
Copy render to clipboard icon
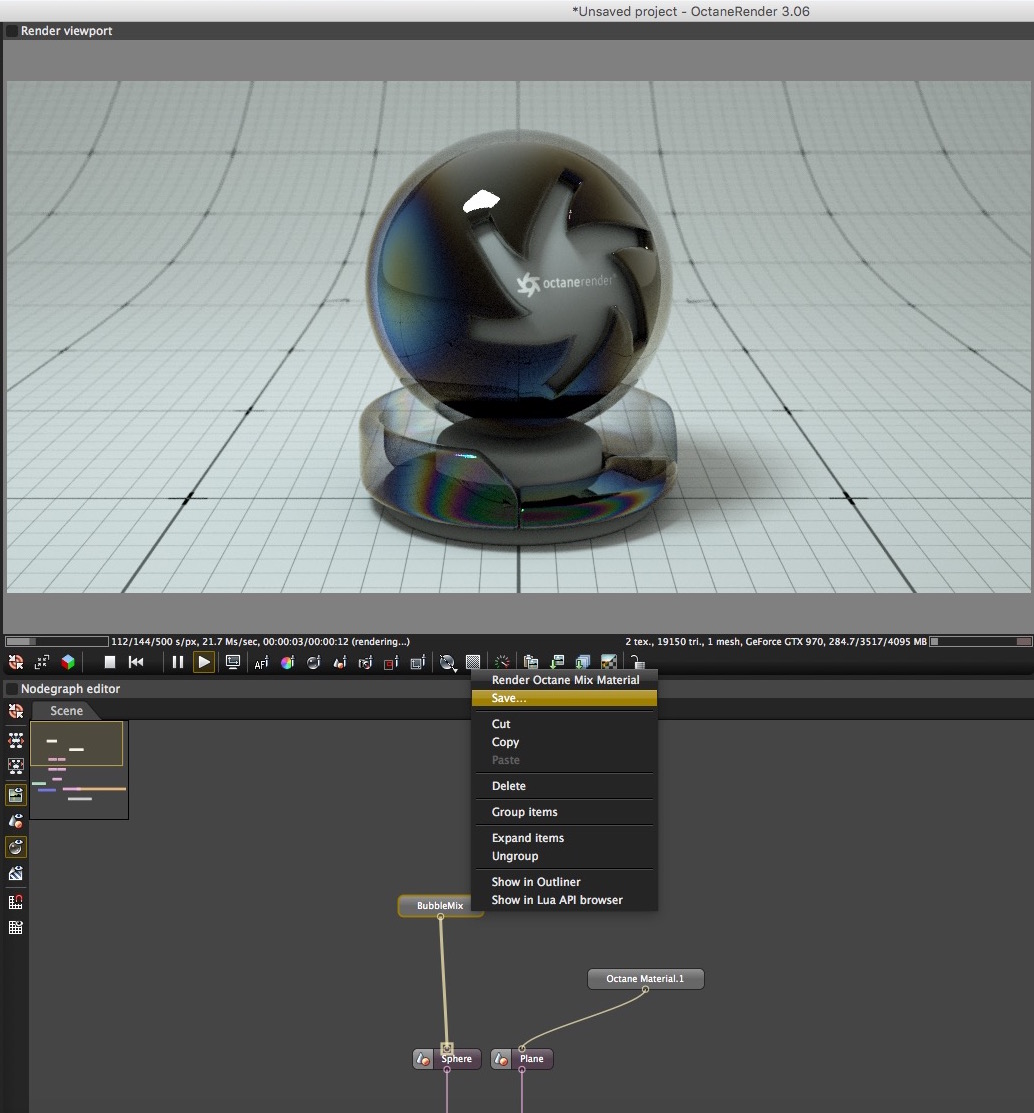click(531, 662)
